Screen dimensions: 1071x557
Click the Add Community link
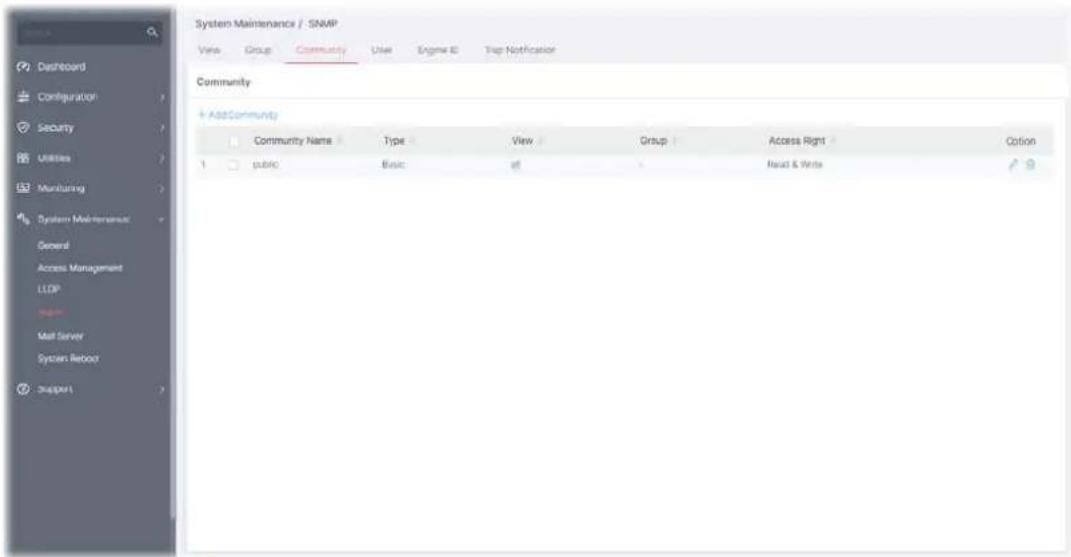pyautogui.click(x=238, y=115)
